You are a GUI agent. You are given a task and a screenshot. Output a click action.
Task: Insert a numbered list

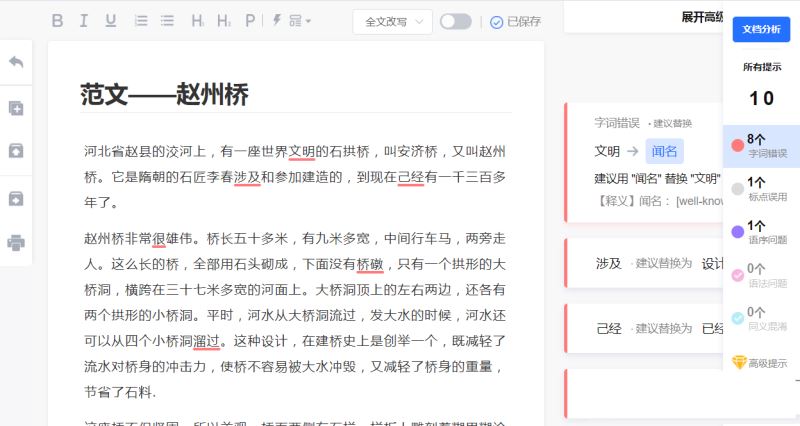[141, 21]
